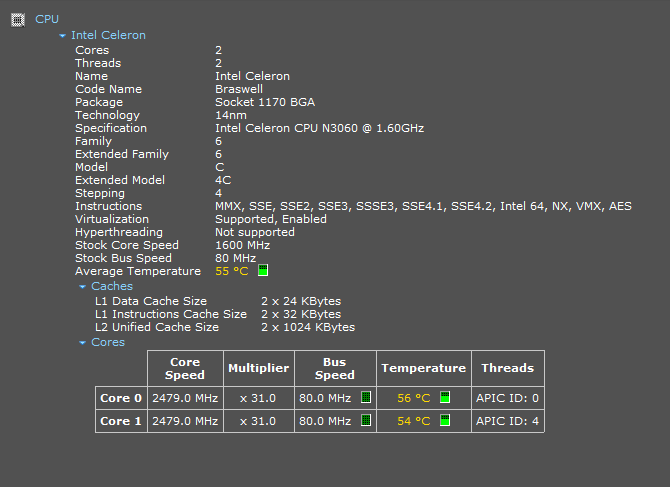The width and height of the screenshot is (670, 487).
Task: Click the Instructions list starting with MMX
Action: pyautogui.click(x=423, y=206)
